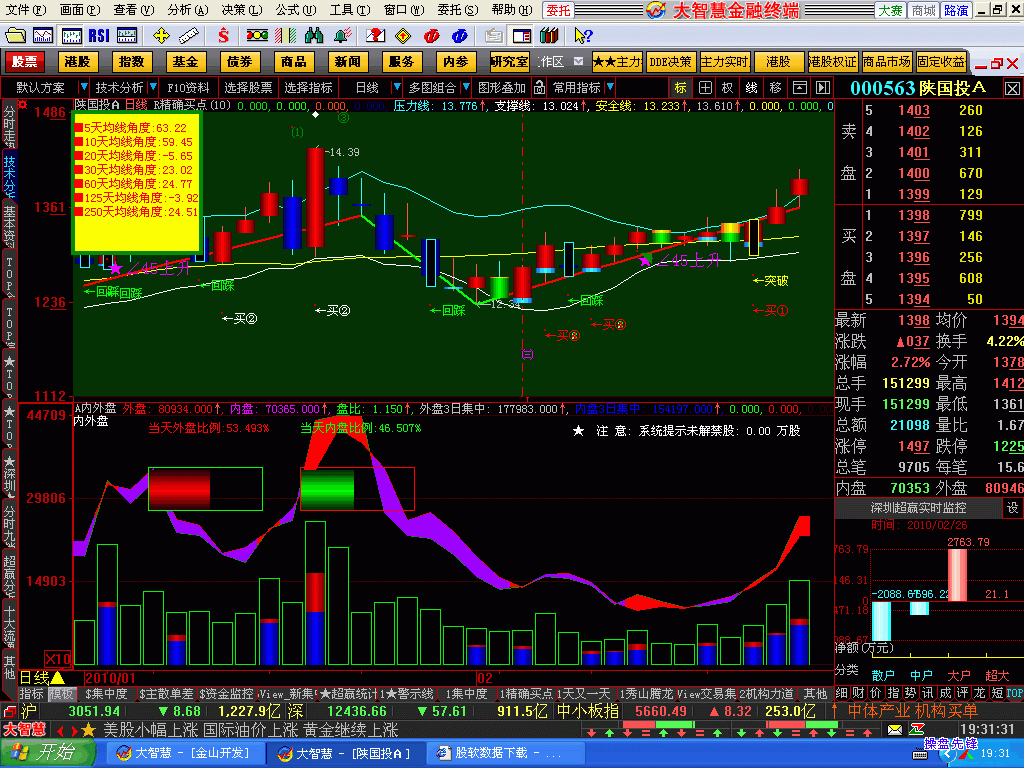Open the books library icon

(549, 35)
